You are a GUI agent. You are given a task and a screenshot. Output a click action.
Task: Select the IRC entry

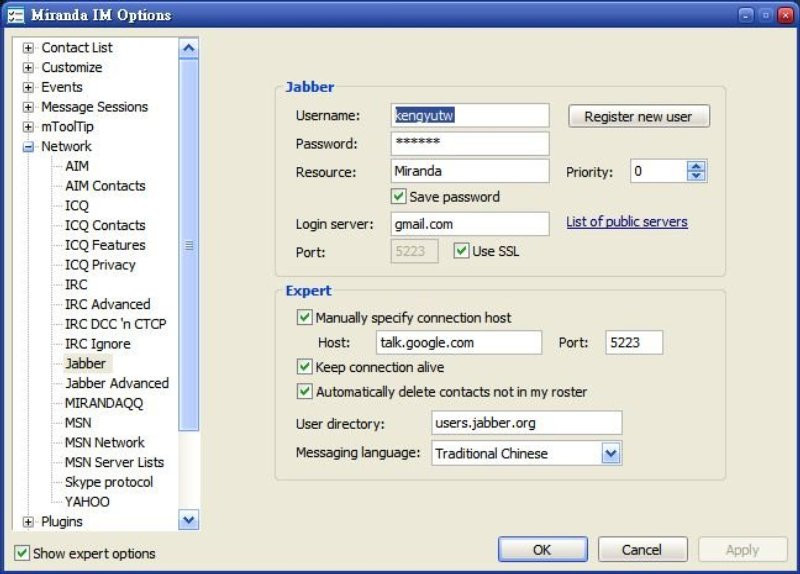(x=76, y=285)
